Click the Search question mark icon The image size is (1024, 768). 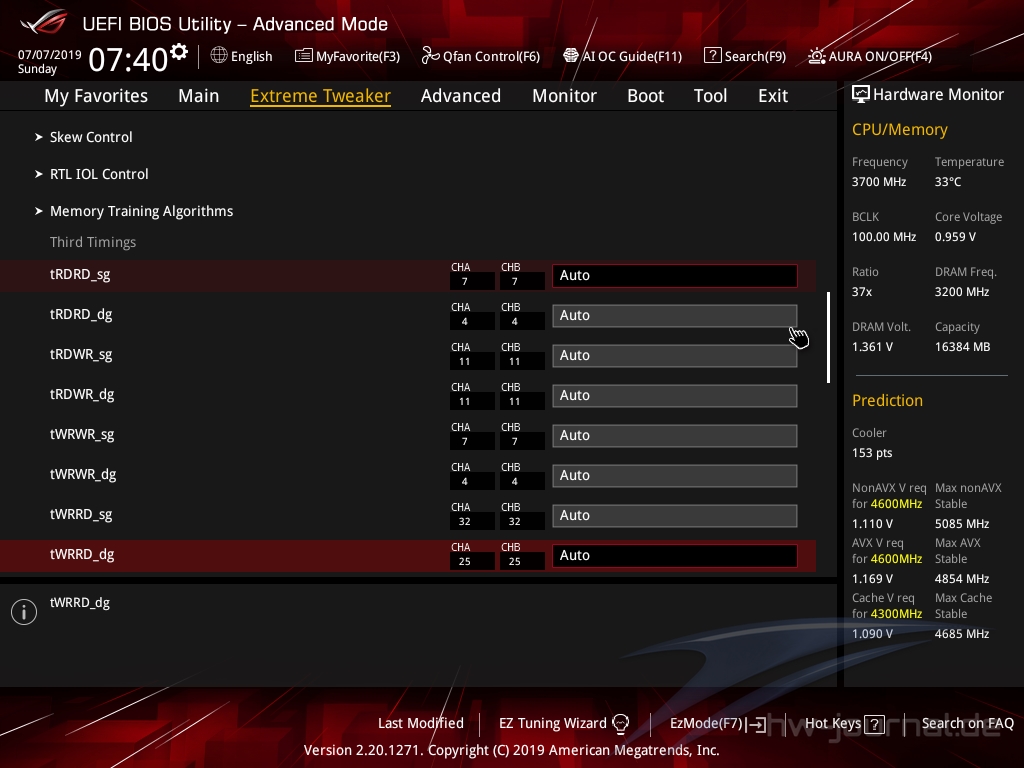point(712,56)
